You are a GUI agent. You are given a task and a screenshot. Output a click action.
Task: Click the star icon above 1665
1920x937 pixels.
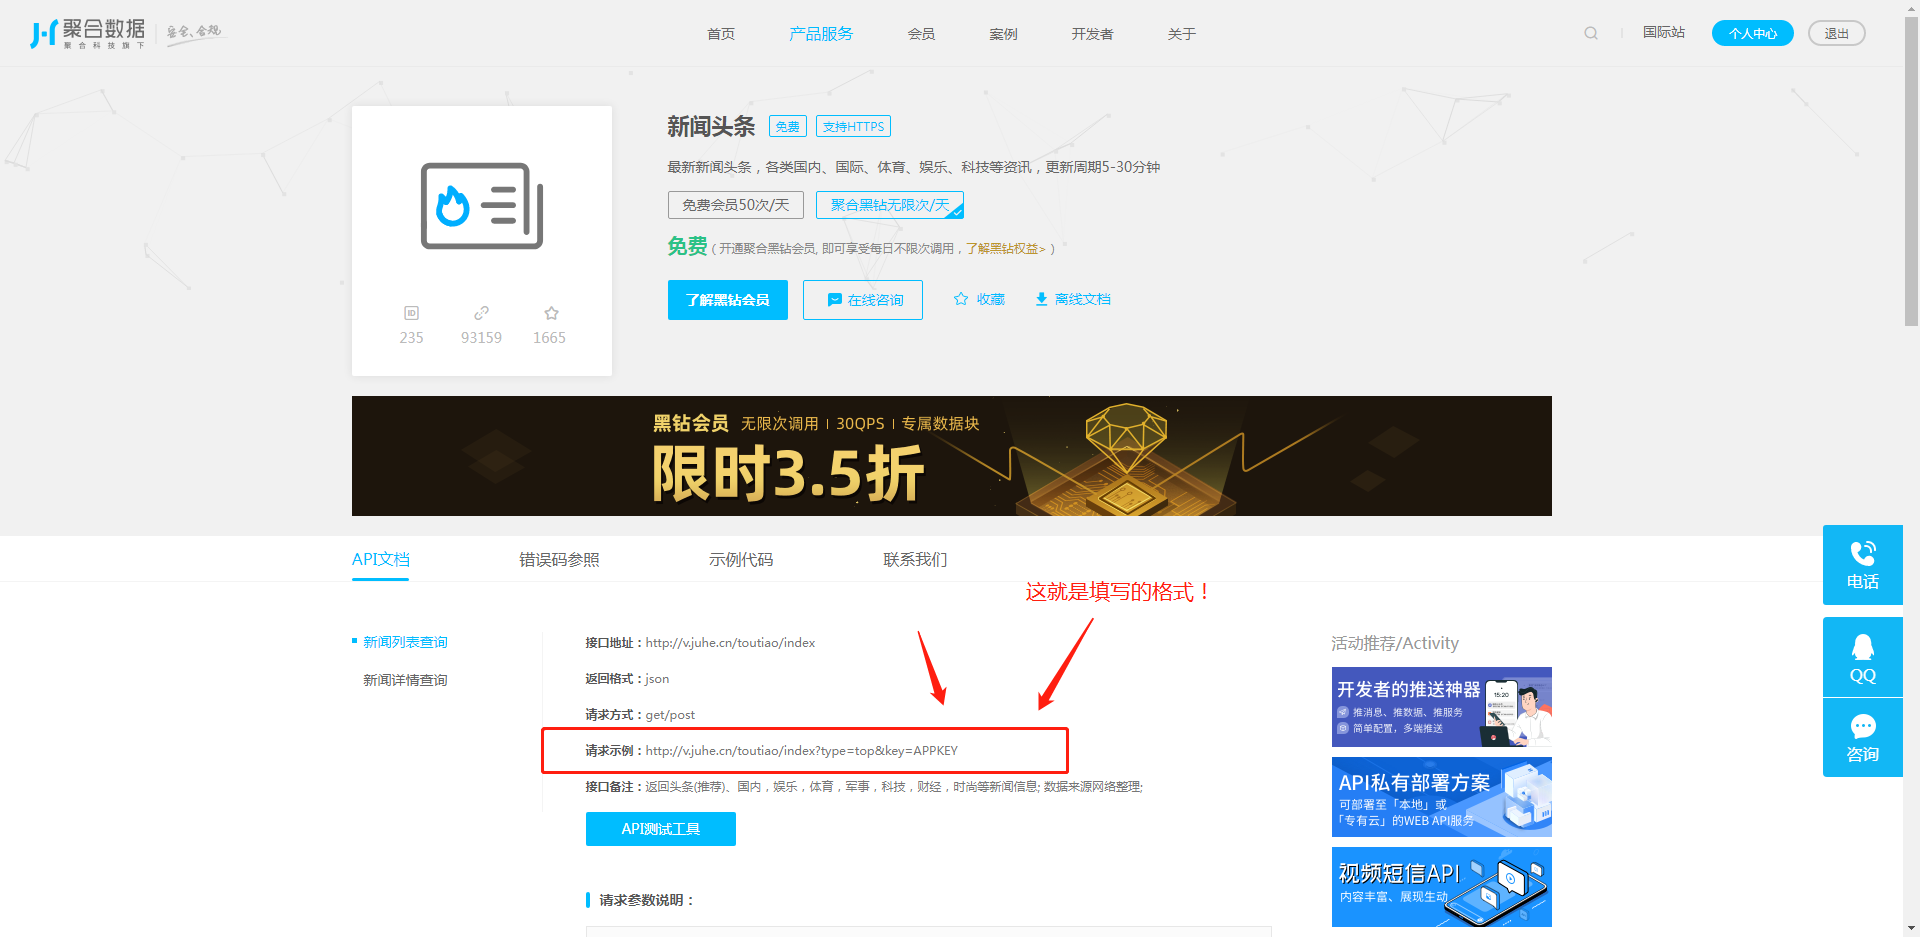coord(551,313)
